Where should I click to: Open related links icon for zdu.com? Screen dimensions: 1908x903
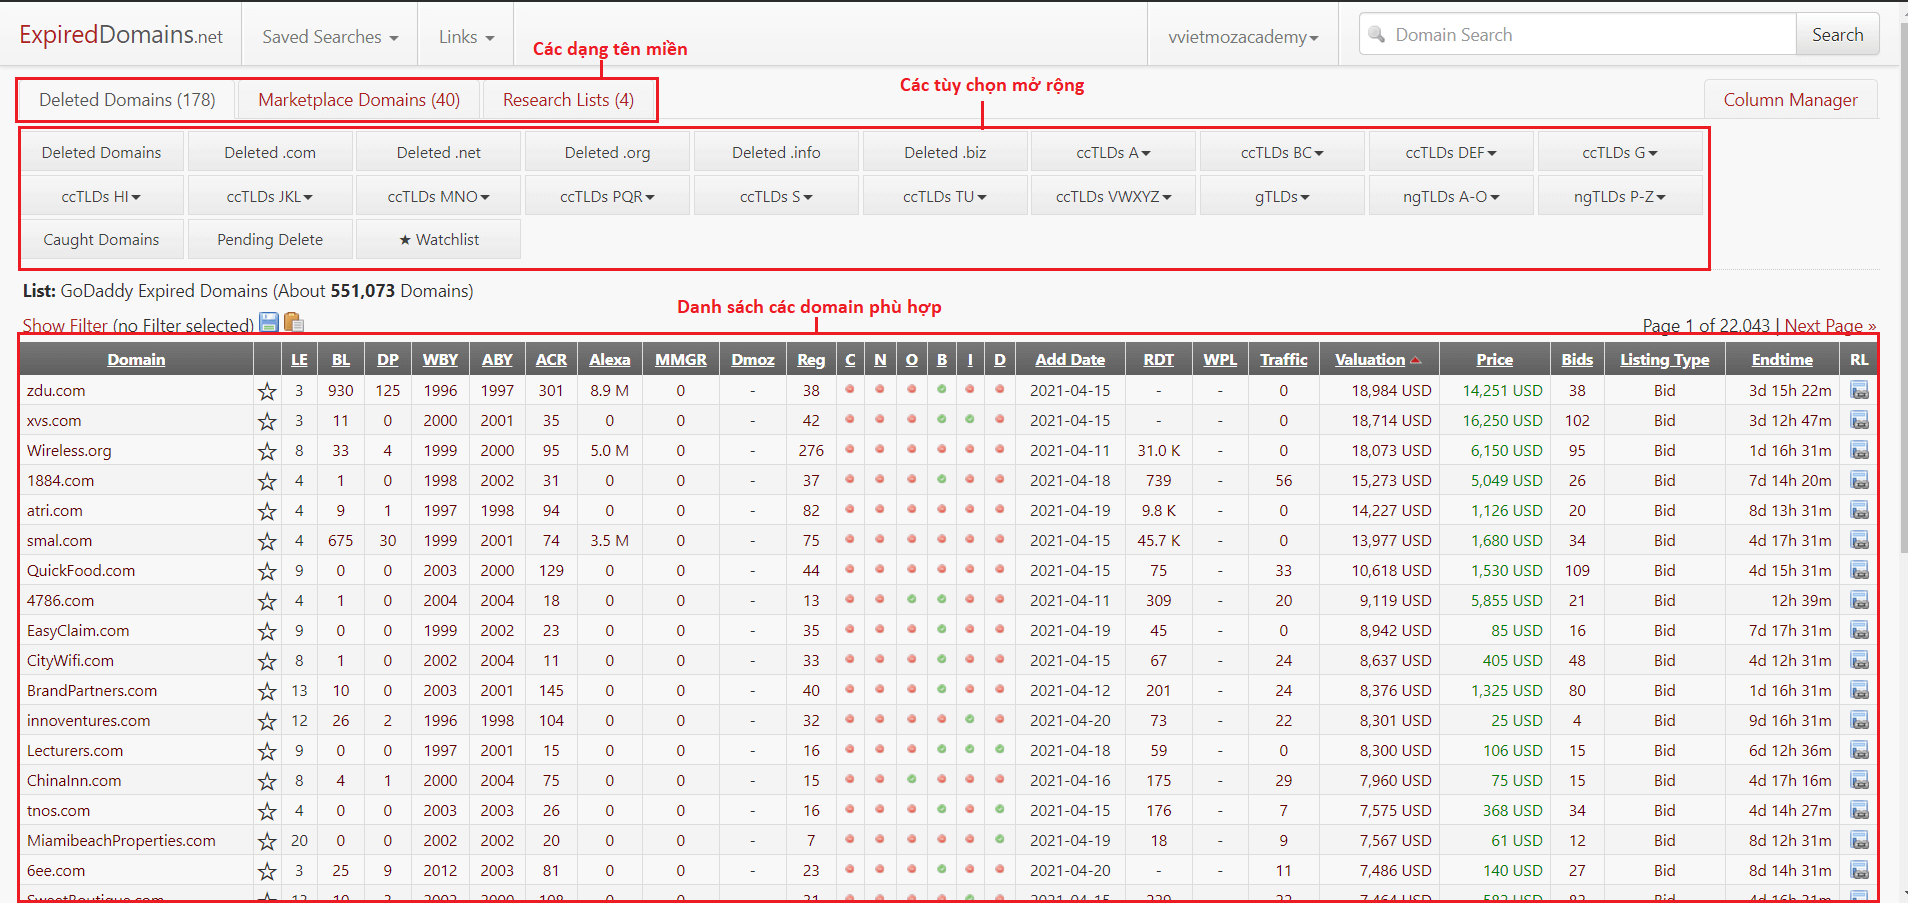pyautogui.click(x=1859, y=391)
